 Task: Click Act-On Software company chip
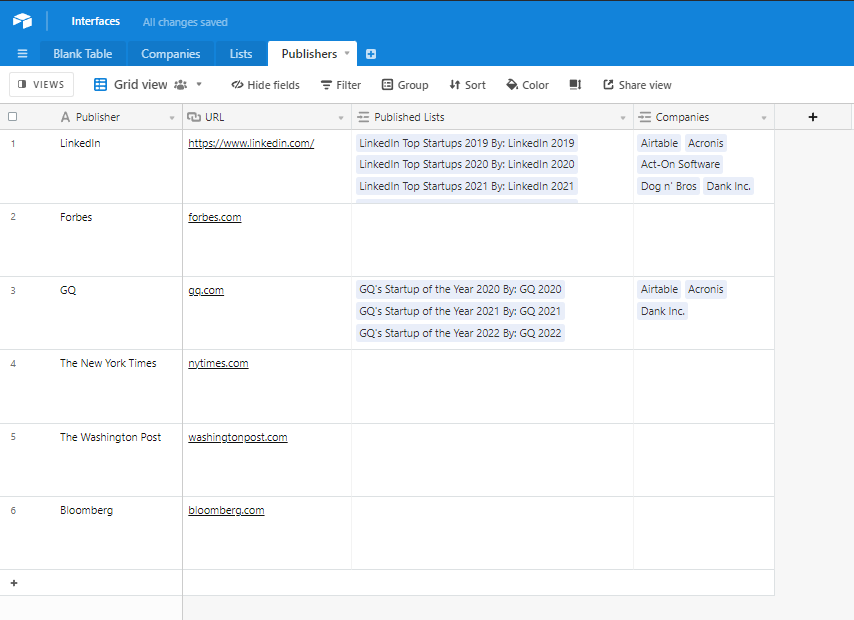point(680,165)
